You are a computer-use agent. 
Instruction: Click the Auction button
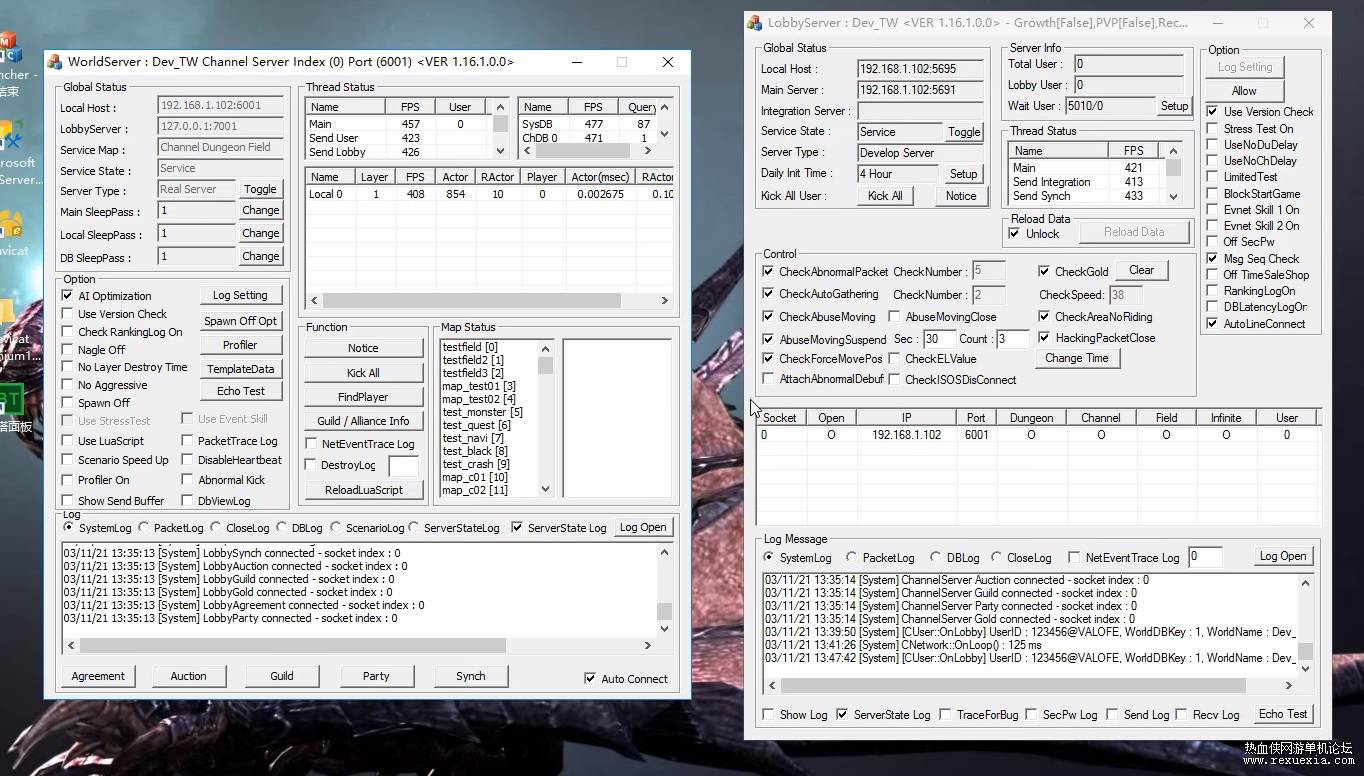tap(188, 676)
